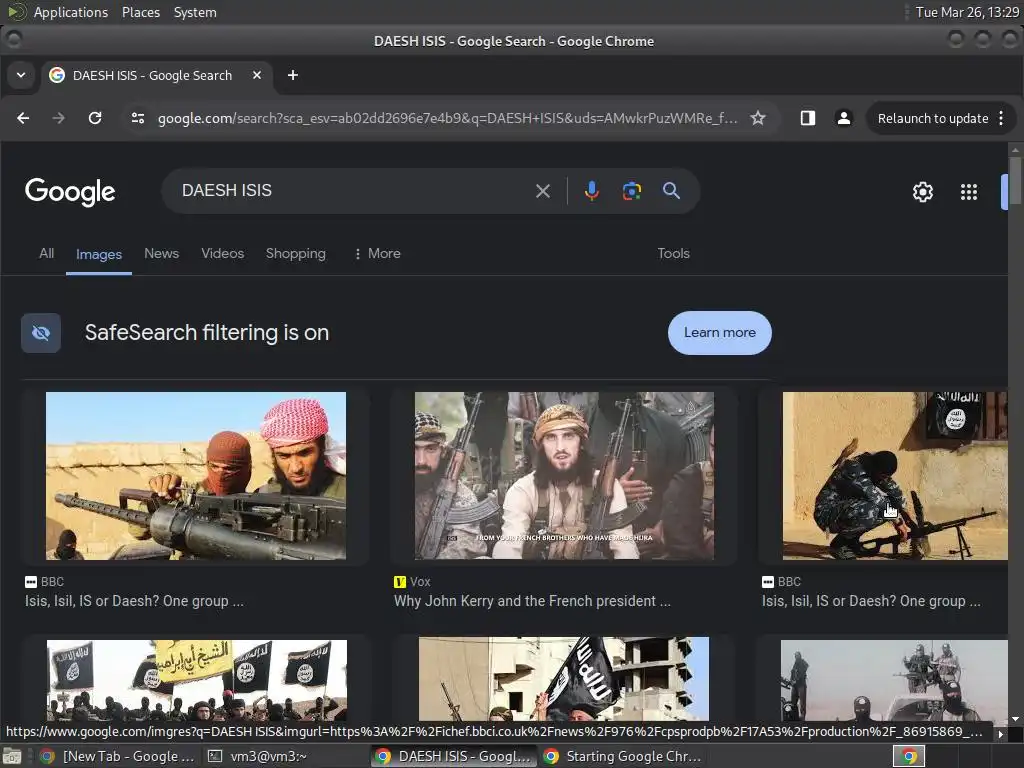The height and width of the screenshot is (768, 1024).
Task: Click the browser back arrow
Action: (23, 118)
